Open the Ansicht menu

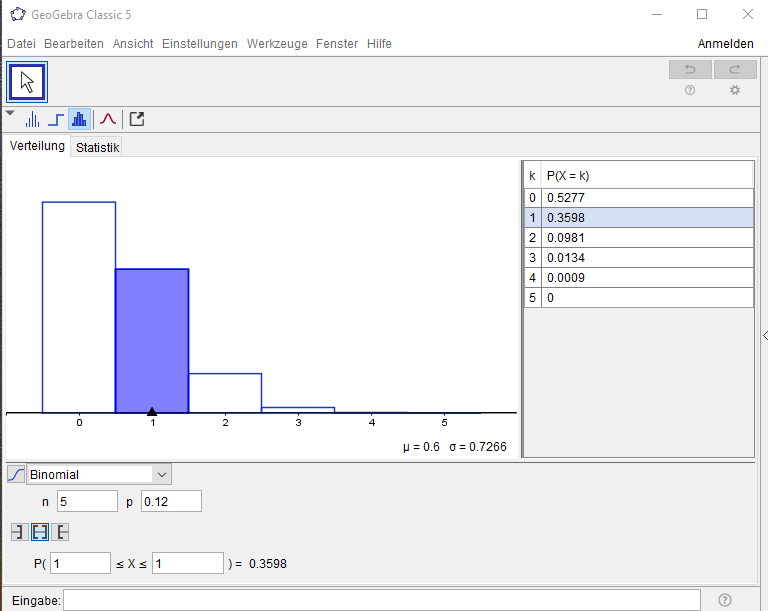click(x=133, y=44)
